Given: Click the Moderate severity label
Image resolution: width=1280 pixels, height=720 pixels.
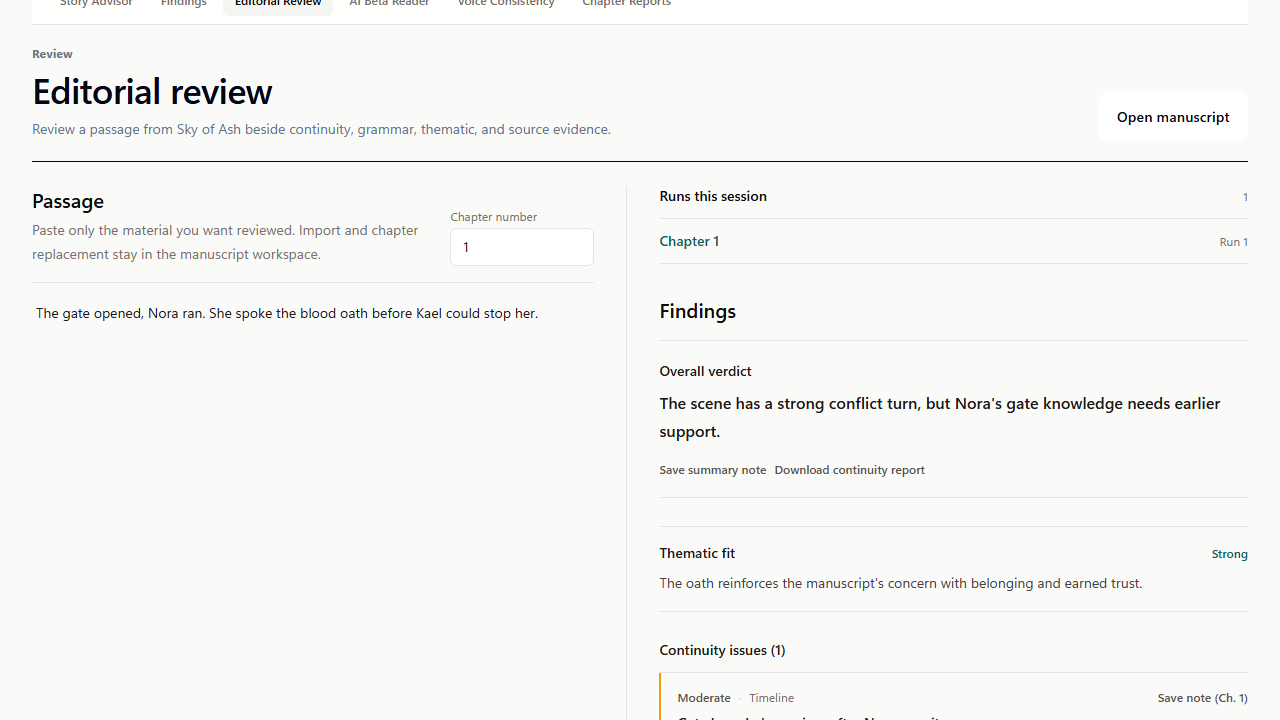Looking at the screenshot, I should pyautogui.click(x=704, y=698).
